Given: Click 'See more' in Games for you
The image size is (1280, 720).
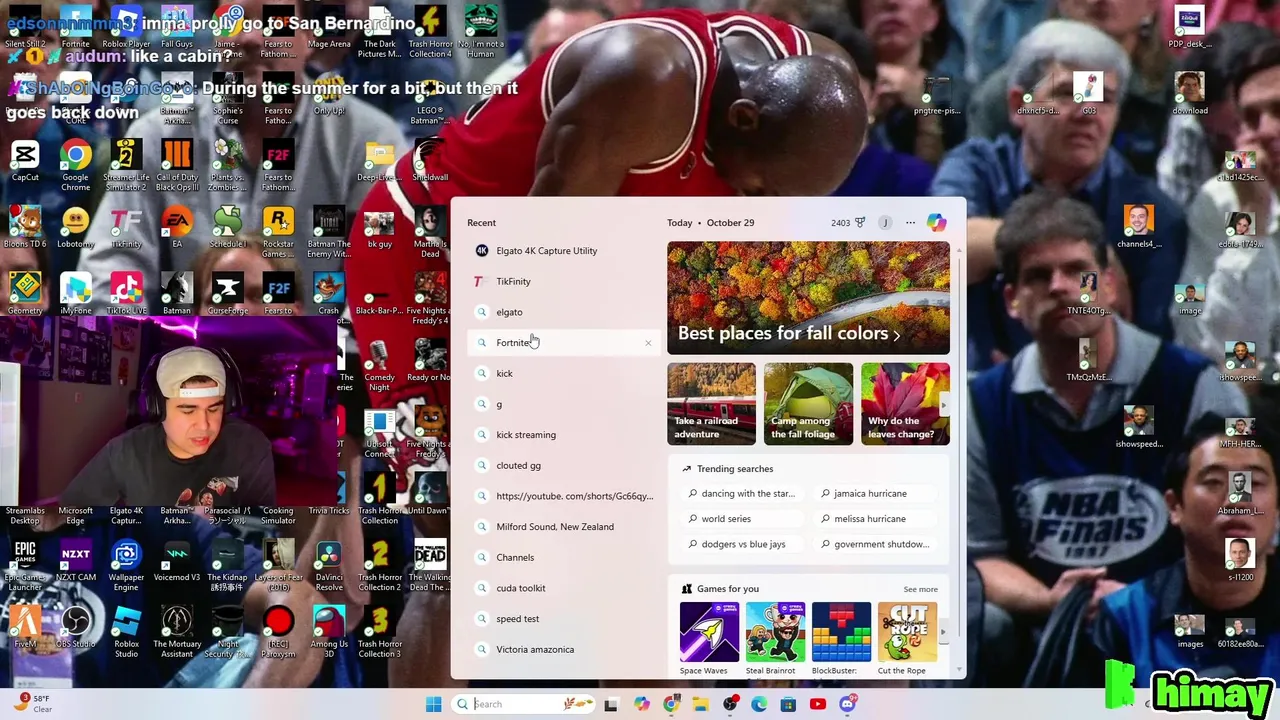Looking at the screenshot, I should click(x=920, y=589).
